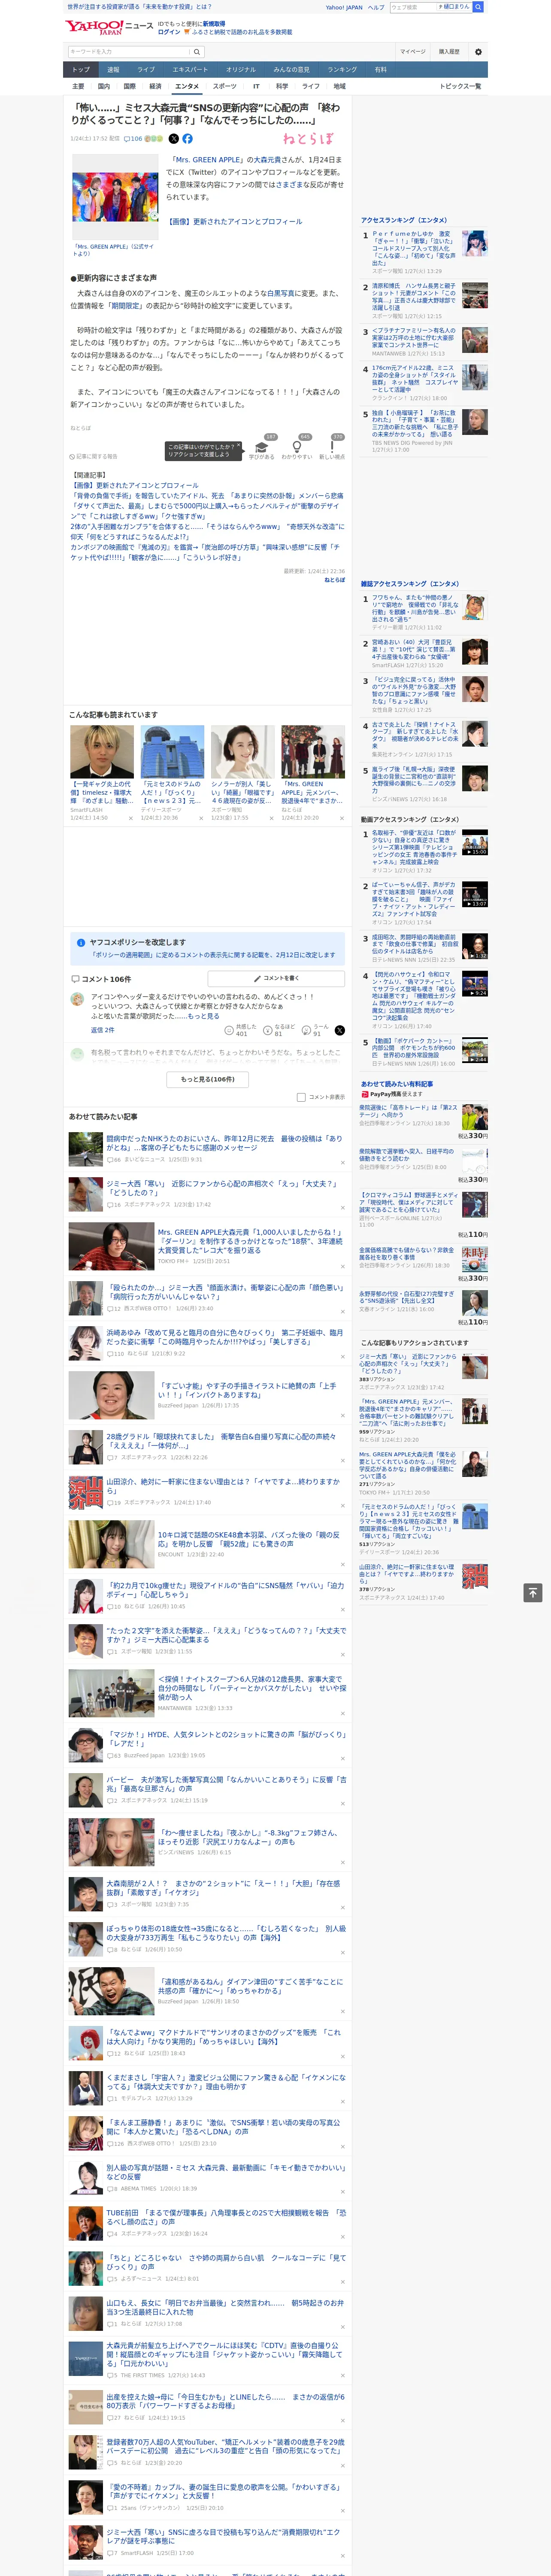Click the うーん reaction on first comment
The height and width of the screenshot is (2576, 551).
pos(306,1029)
